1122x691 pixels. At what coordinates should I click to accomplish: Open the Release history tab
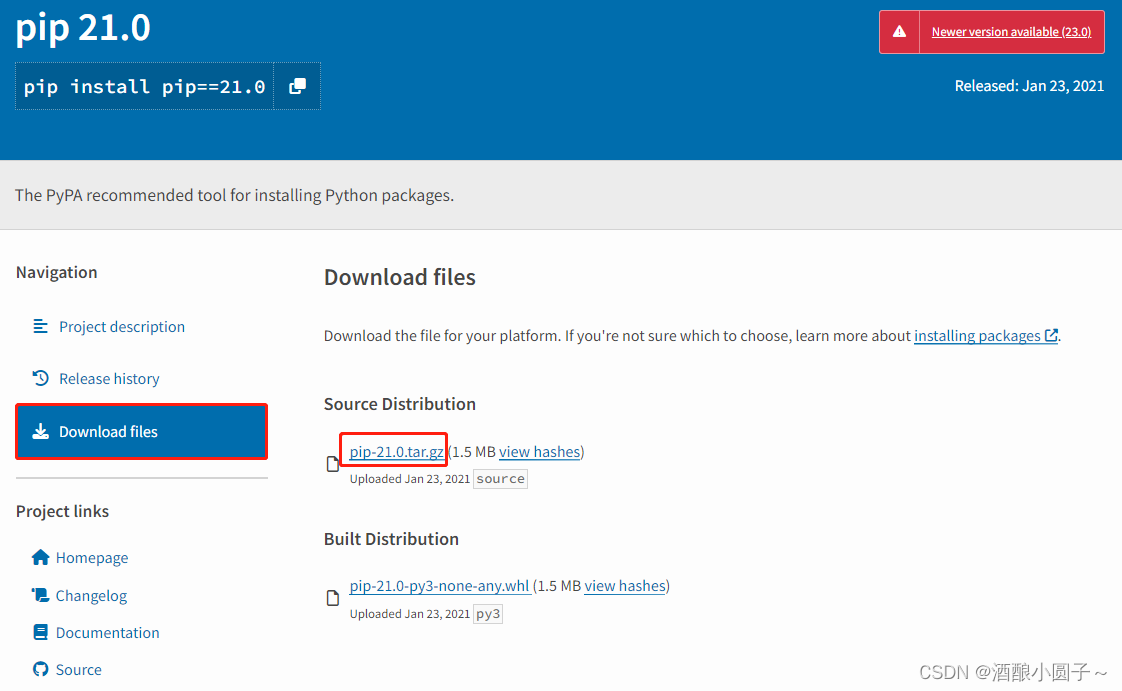click(x=109, y=378)
